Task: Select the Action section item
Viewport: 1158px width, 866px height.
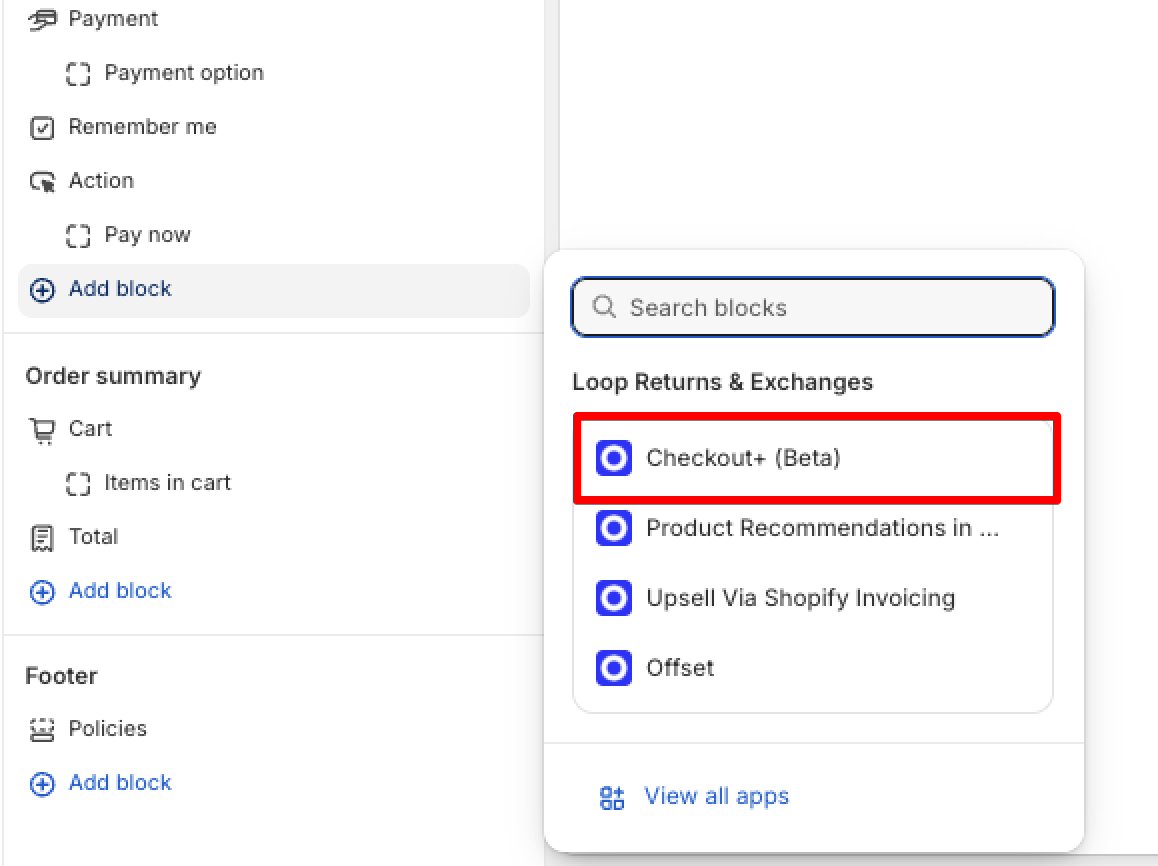Action: [100, 181]
